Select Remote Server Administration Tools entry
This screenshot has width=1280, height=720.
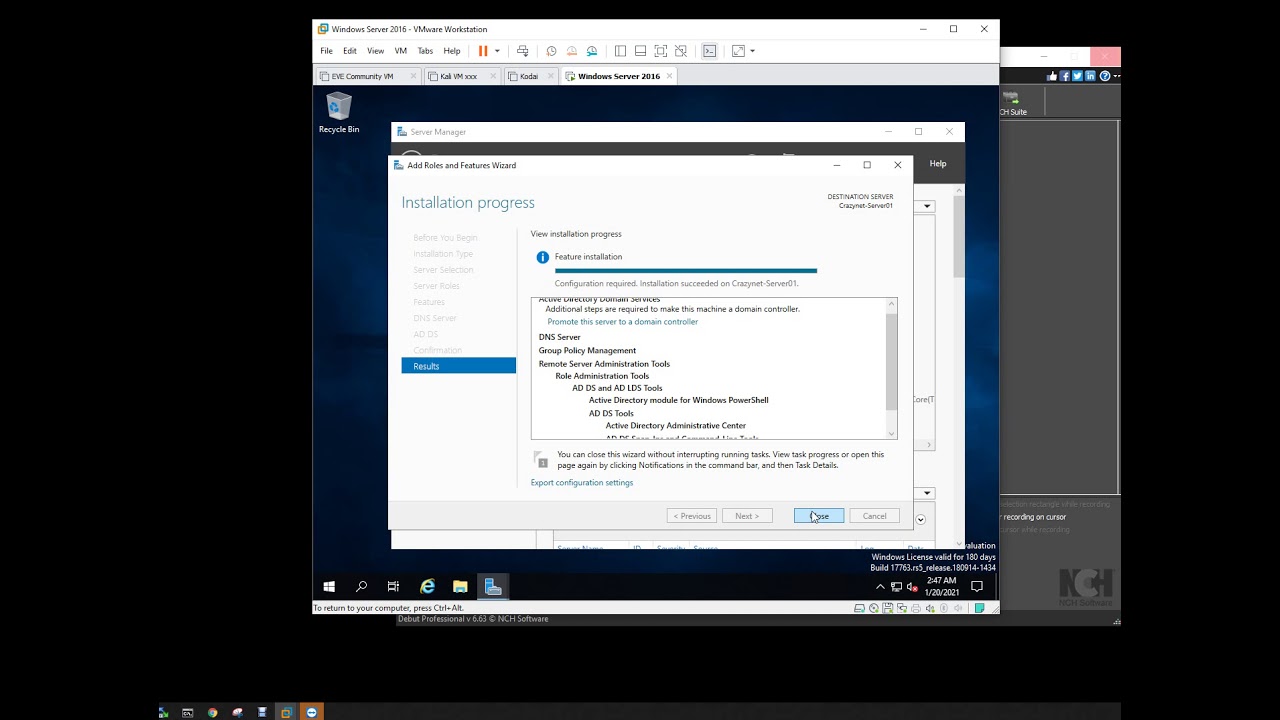point(604,364)
